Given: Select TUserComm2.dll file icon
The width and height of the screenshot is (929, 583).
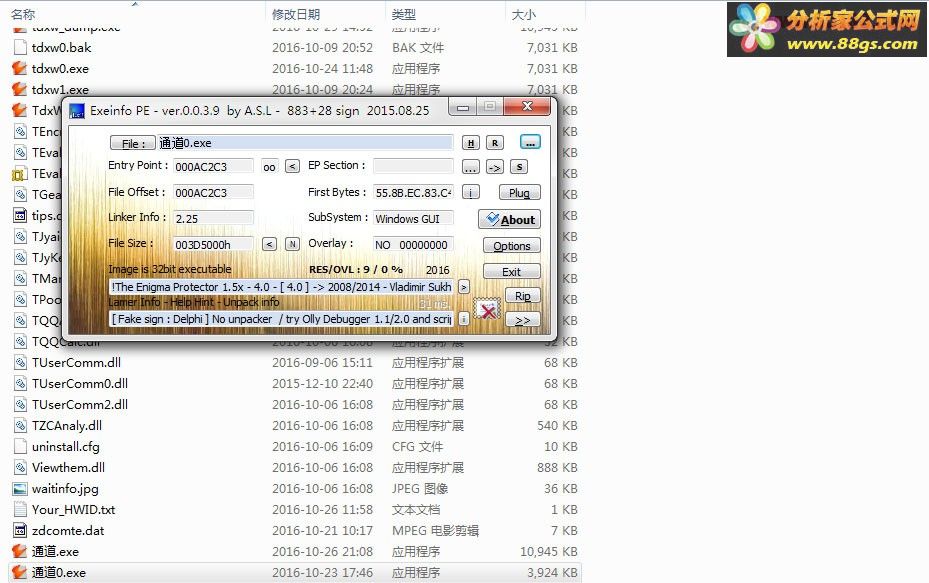Looking at the screenshot, I should pos(20,405).
